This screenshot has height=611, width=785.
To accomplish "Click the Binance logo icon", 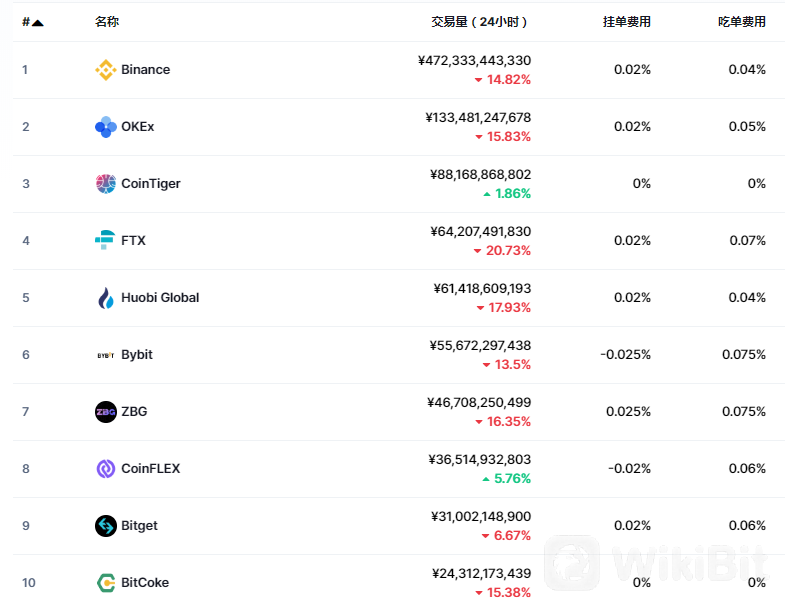I will [106, 70].
